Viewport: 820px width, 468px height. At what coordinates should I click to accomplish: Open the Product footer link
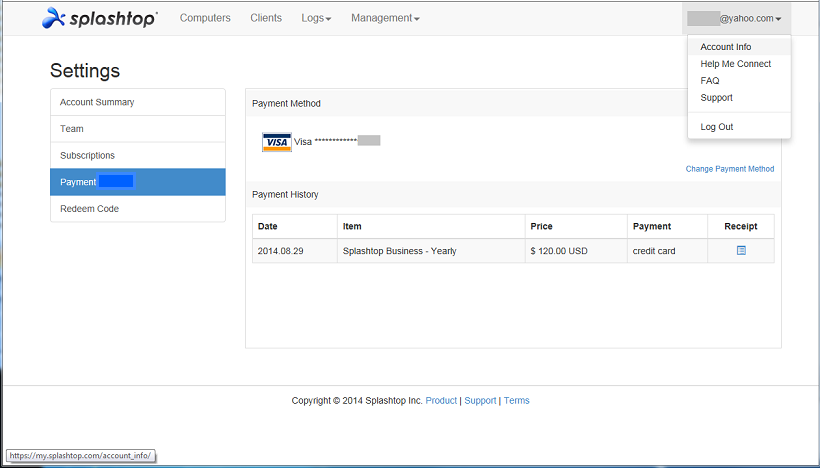(x=441, y=401)
